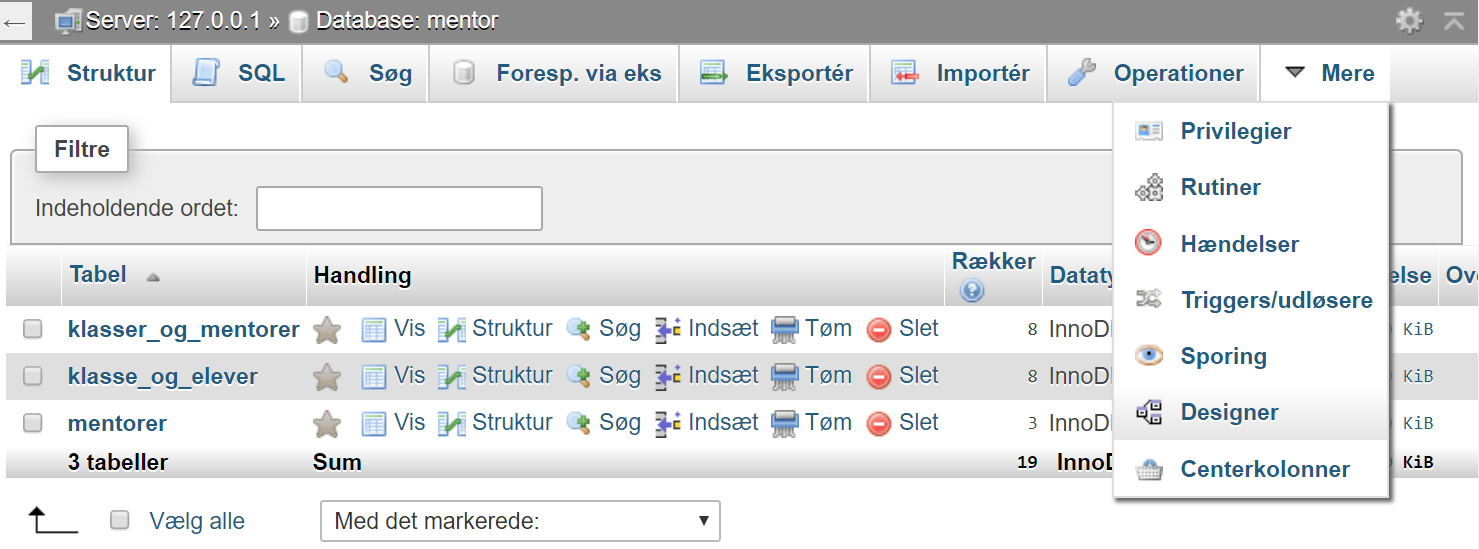The width and height of the screenshot is (1479, 549).
Task: Collapse the Mere dropdown menu
Action: (x=1325, y=73)
